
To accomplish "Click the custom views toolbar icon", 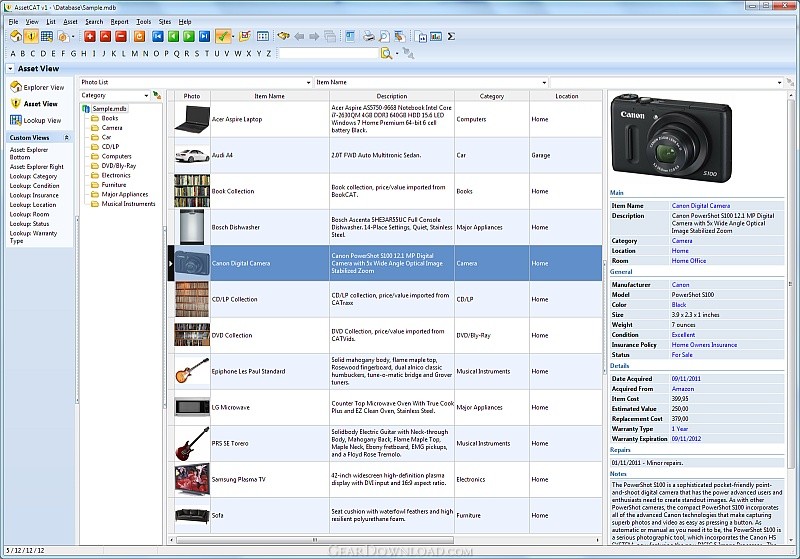I will pyautogui.click(x=63, y=36).
